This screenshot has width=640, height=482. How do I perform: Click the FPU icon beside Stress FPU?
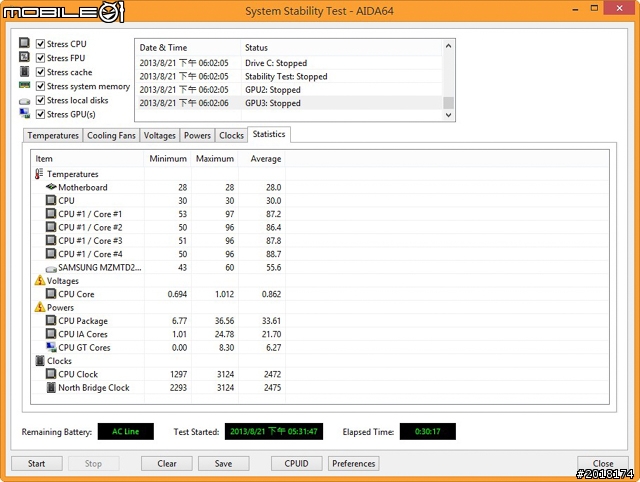(24, 57)
